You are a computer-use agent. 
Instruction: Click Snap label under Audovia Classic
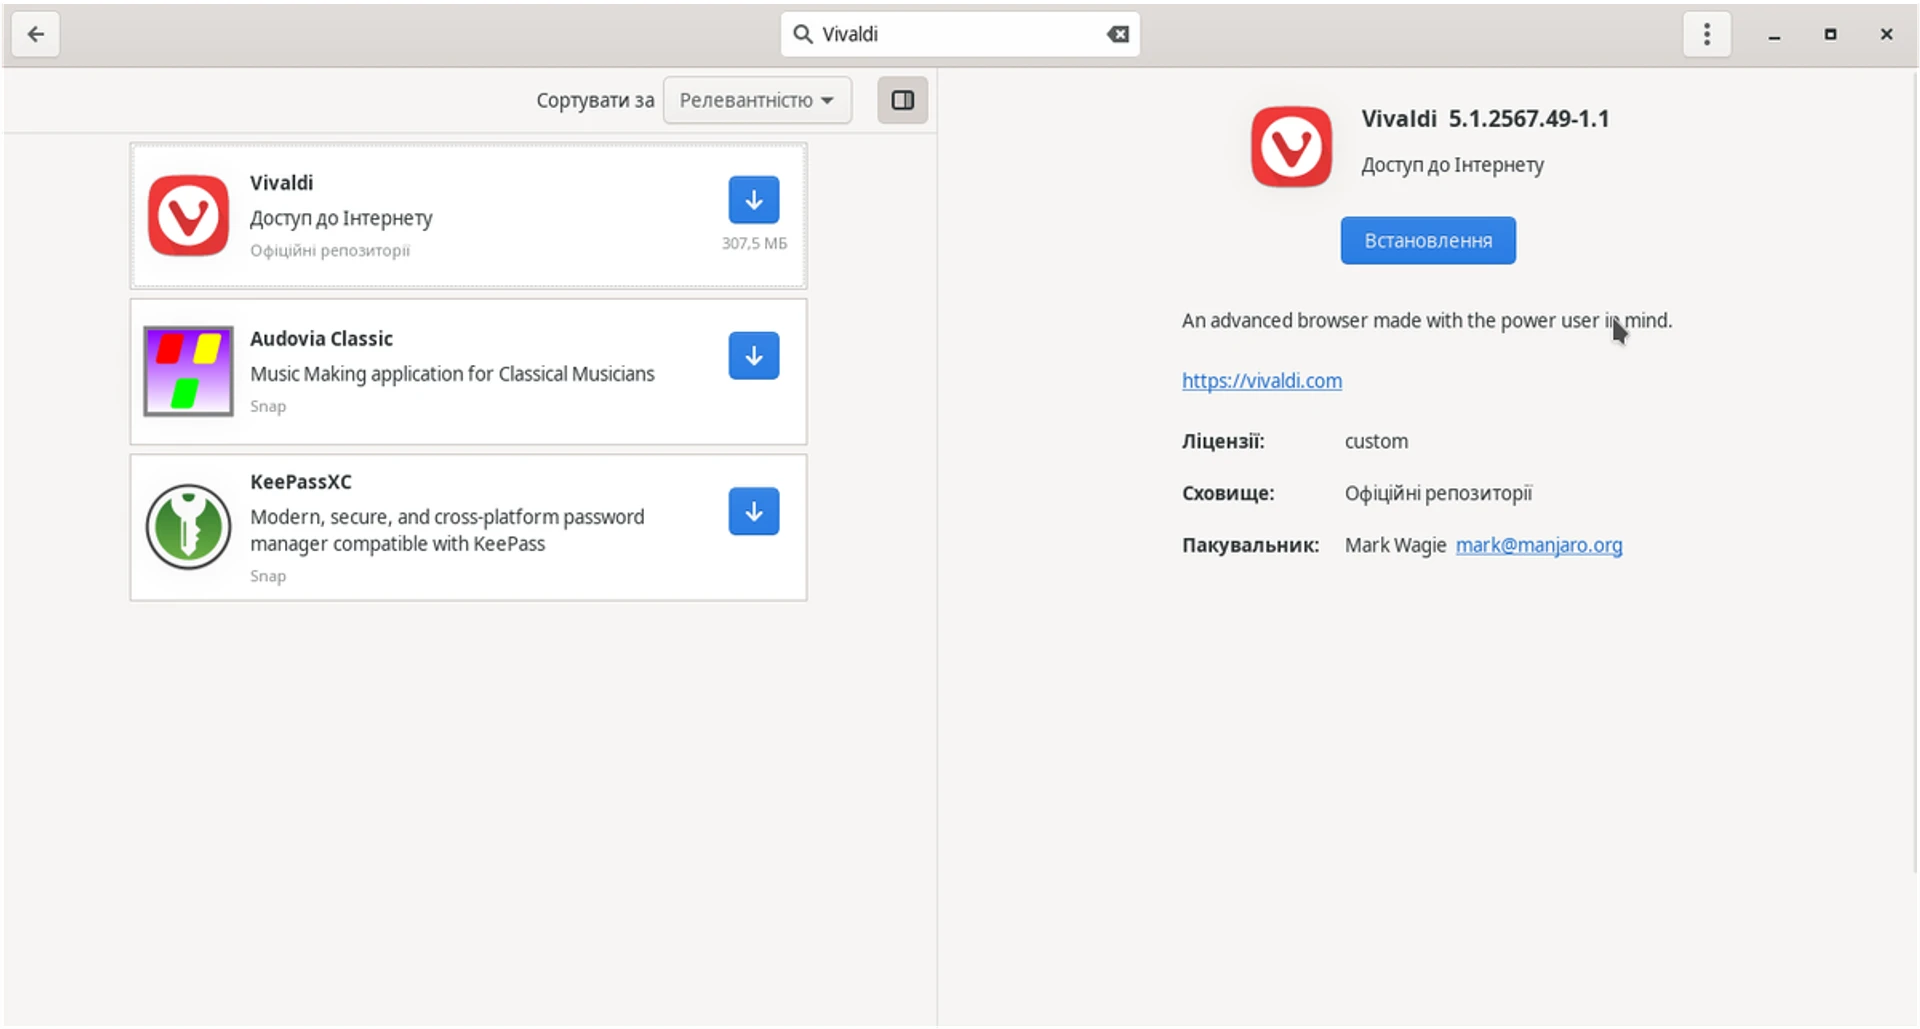(x=268, y=406)
